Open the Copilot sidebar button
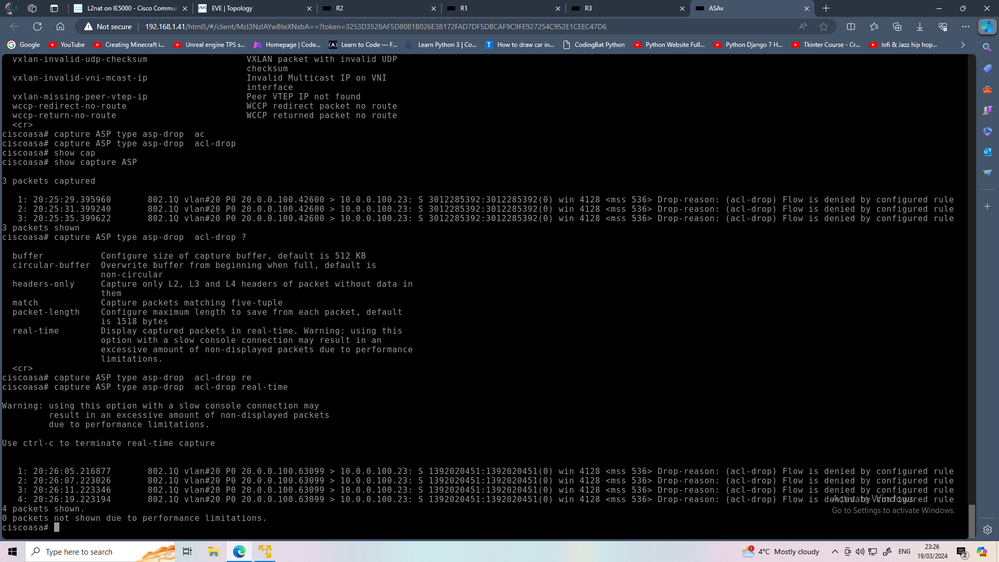The width and height of the screenshot is (999, 562). click(987, 27)
